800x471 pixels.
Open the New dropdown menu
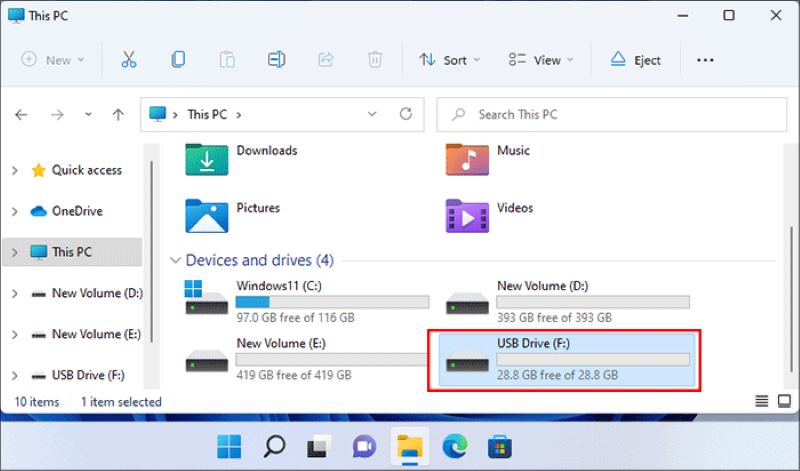(53, 60)
